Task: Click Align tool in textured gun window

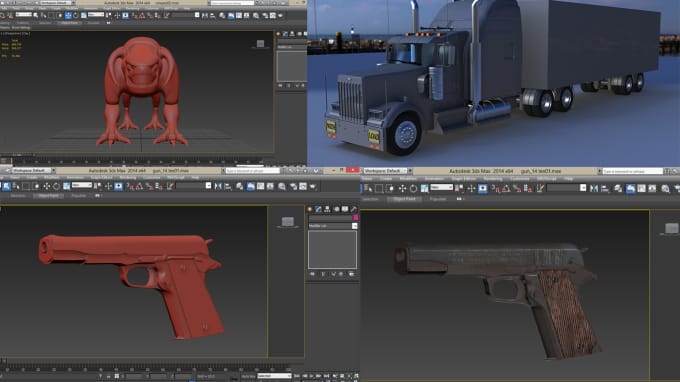Action: coord(604,188)
